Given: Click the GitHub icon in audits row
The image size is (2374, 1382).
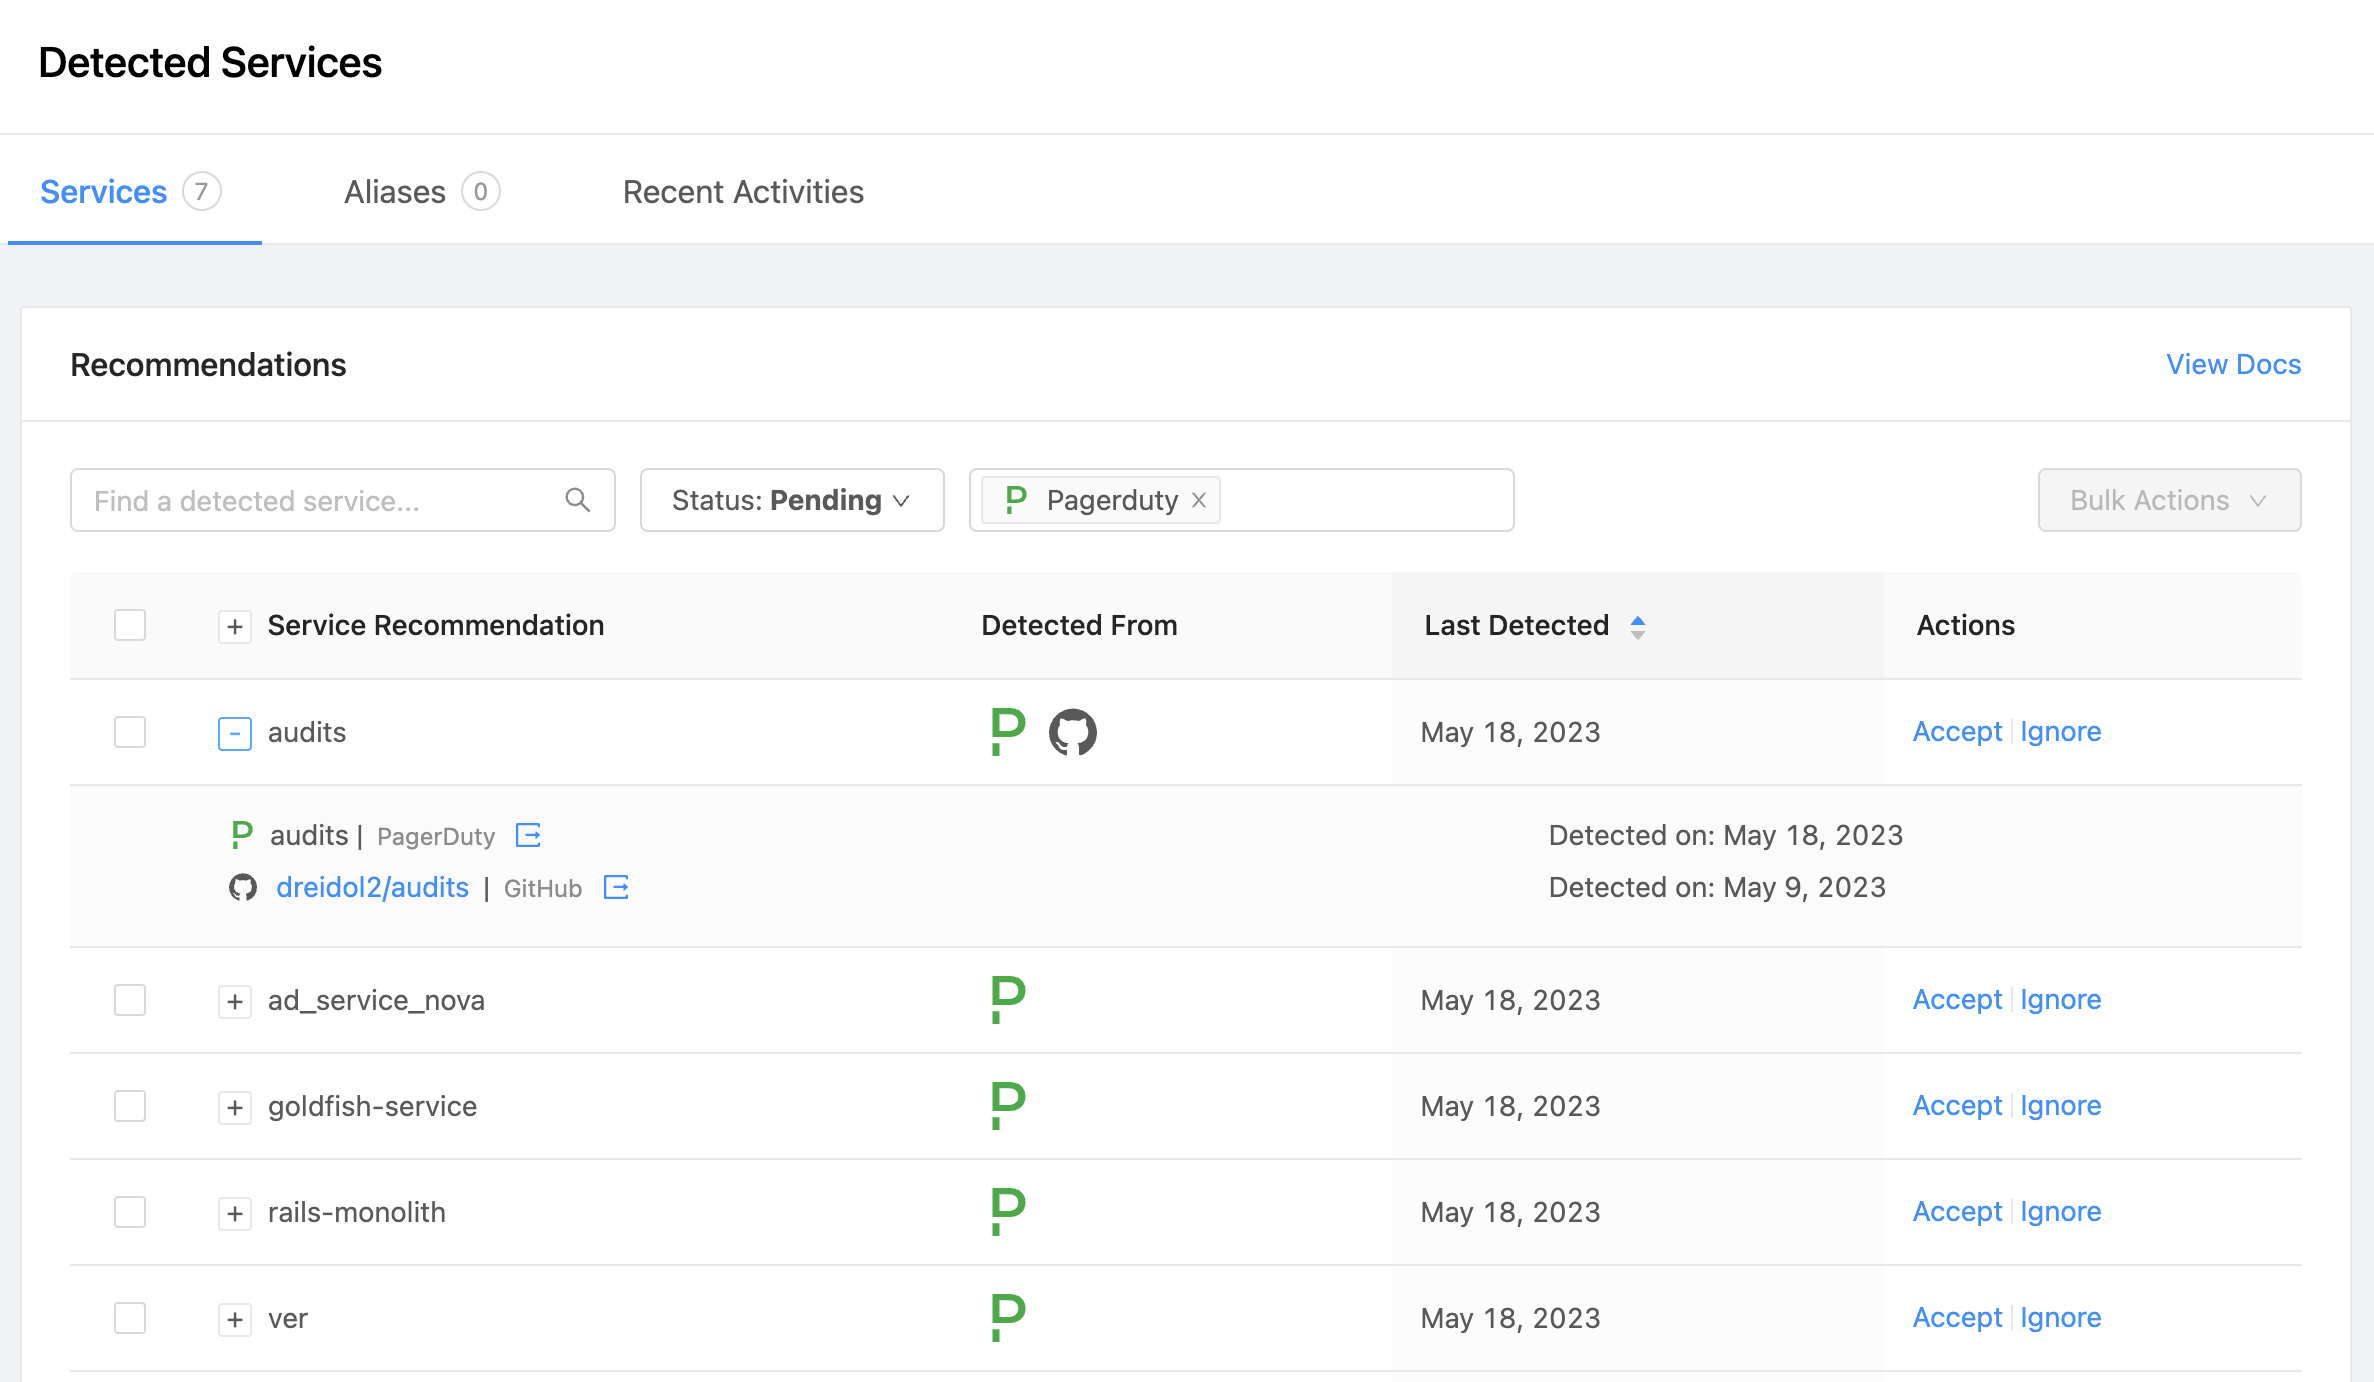Looking at the screenshot, I should [x=1072, y=732].
